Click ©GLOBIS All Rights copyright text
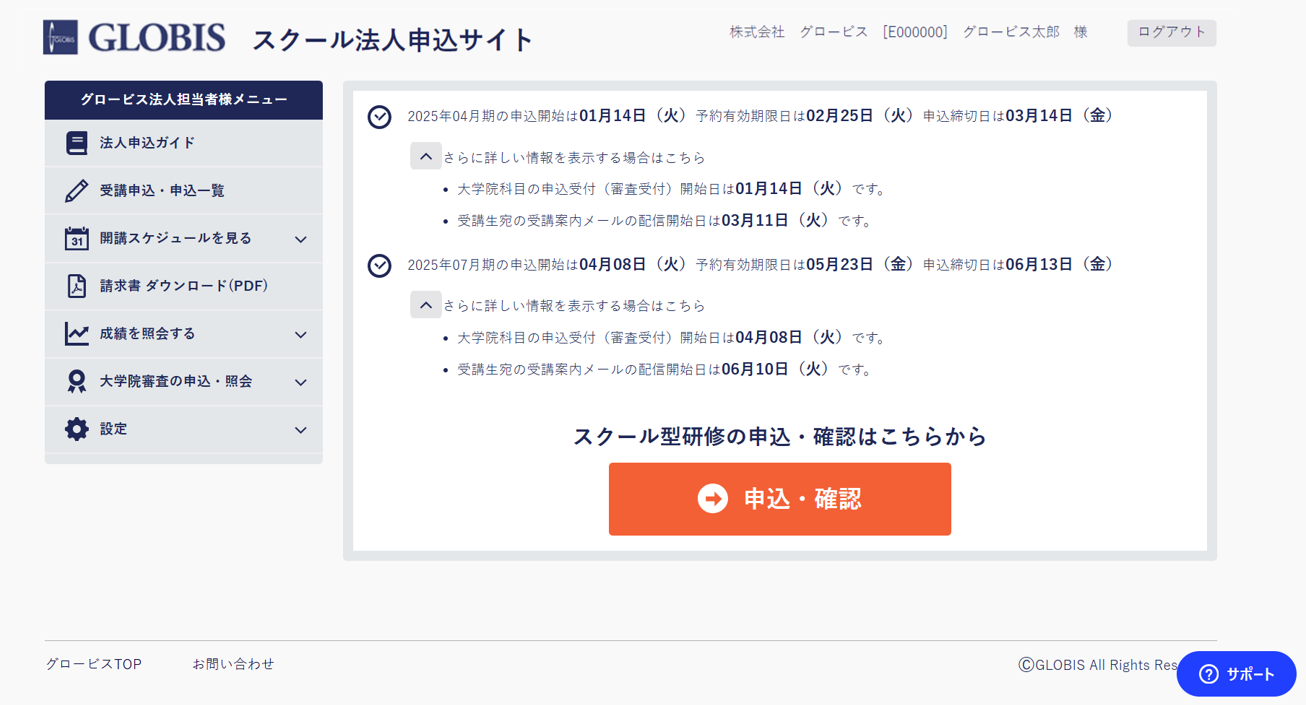The width and height of the screenshot is (1306, 705). tap(1099, 665)
